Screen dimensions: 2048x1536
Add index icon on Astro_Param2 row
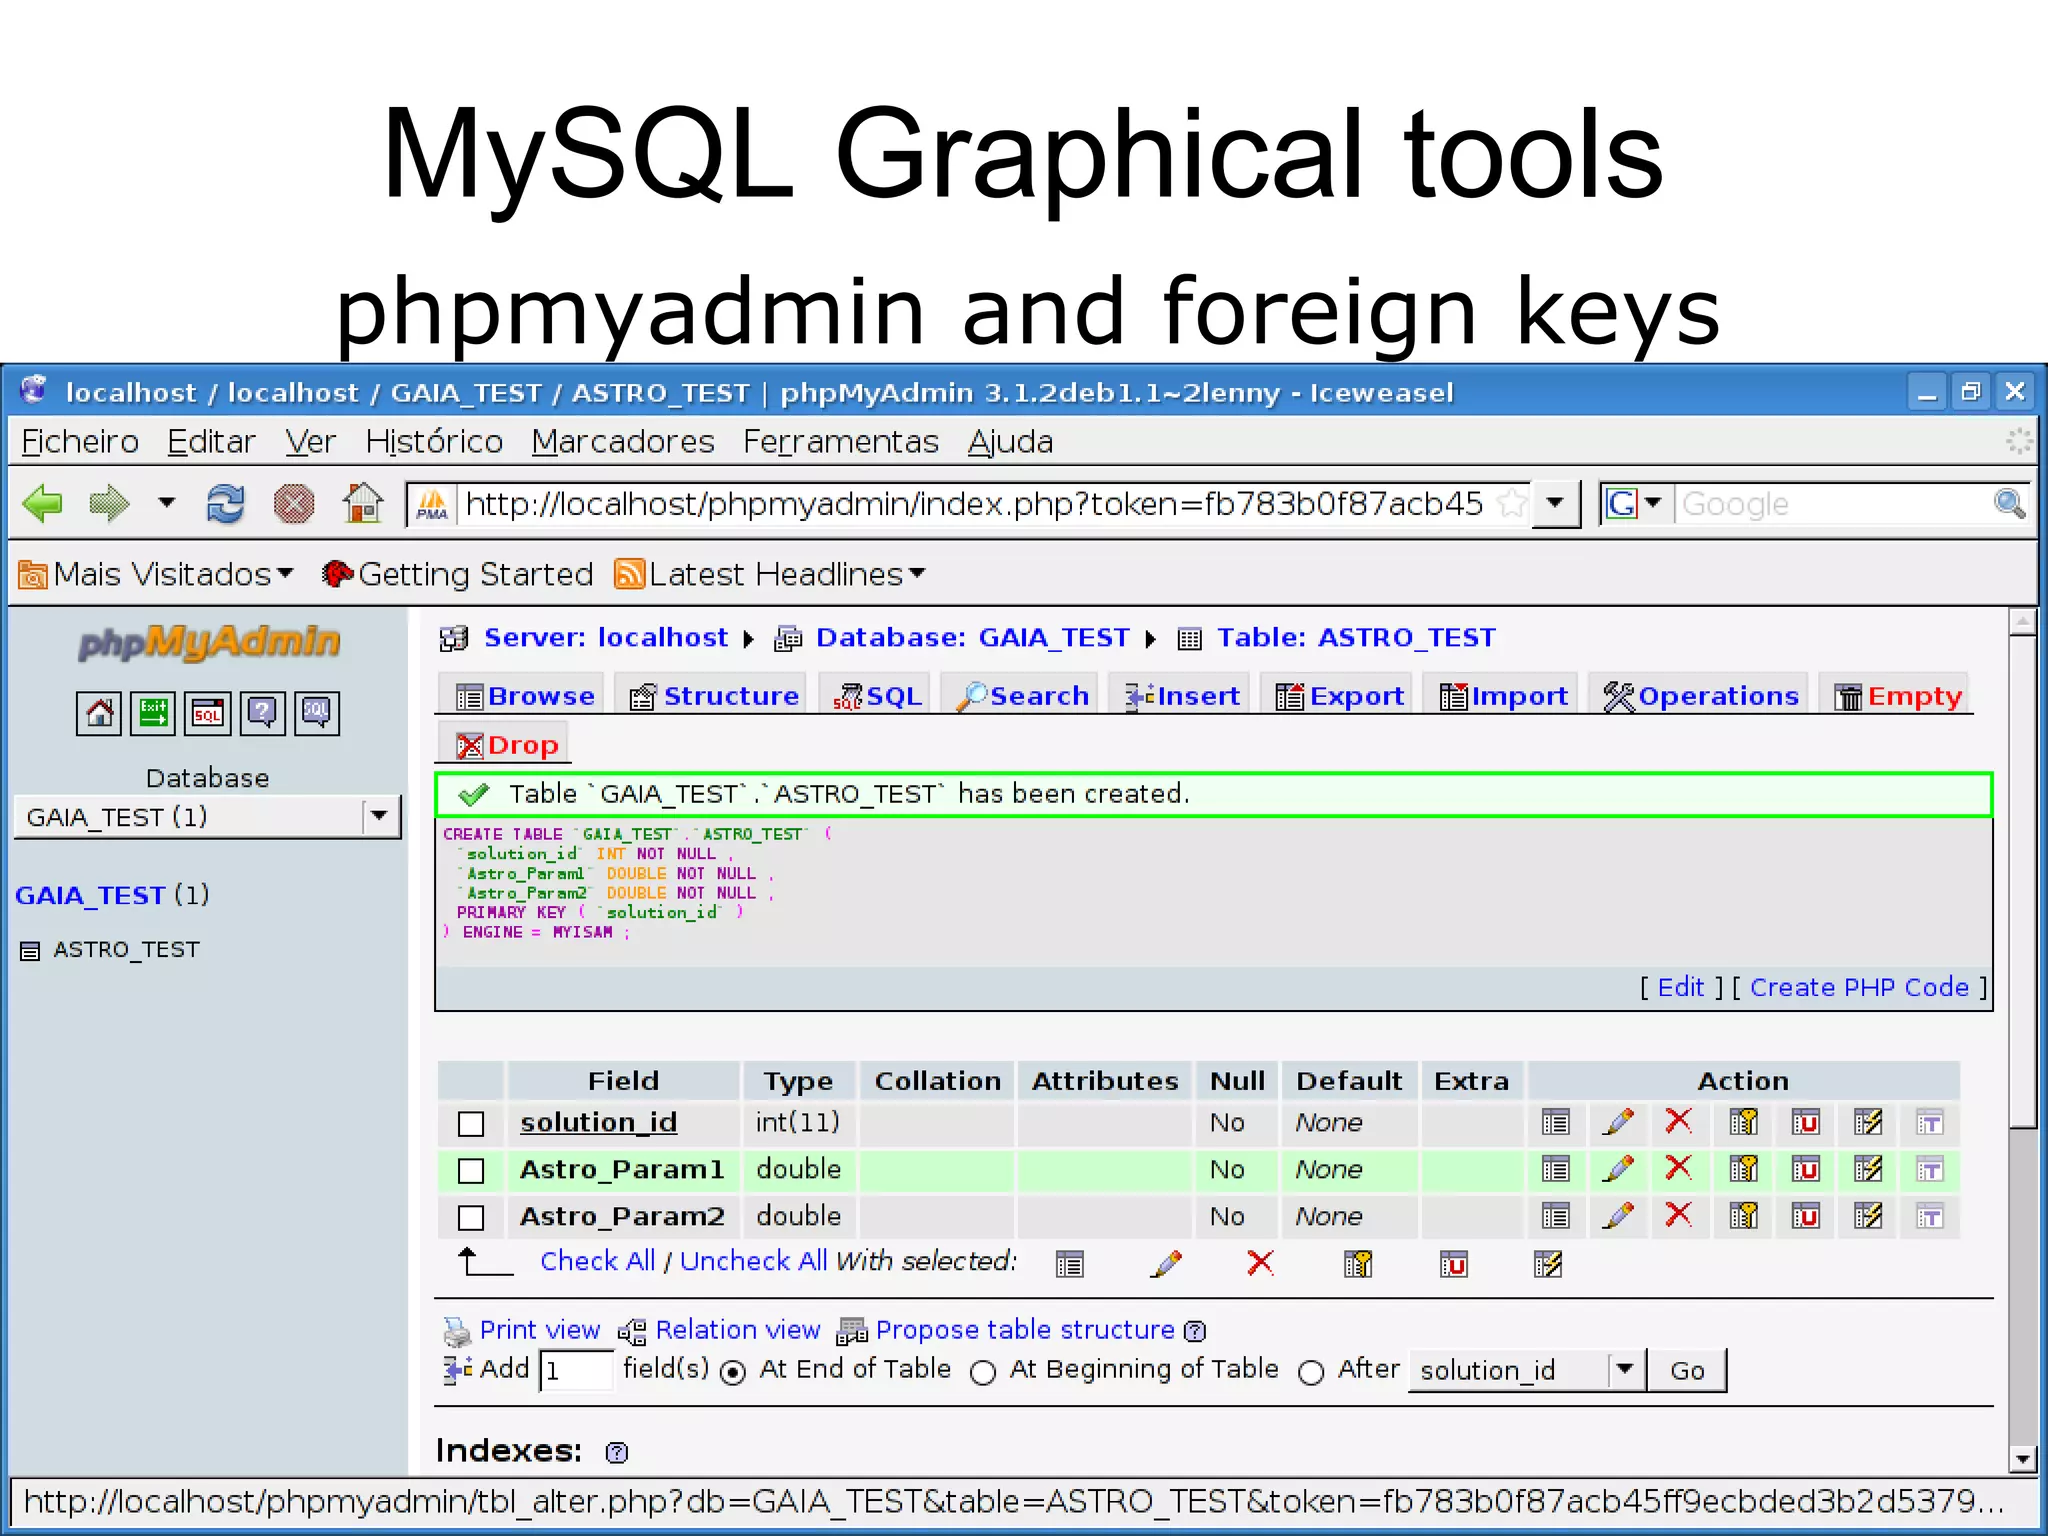1867,1216
